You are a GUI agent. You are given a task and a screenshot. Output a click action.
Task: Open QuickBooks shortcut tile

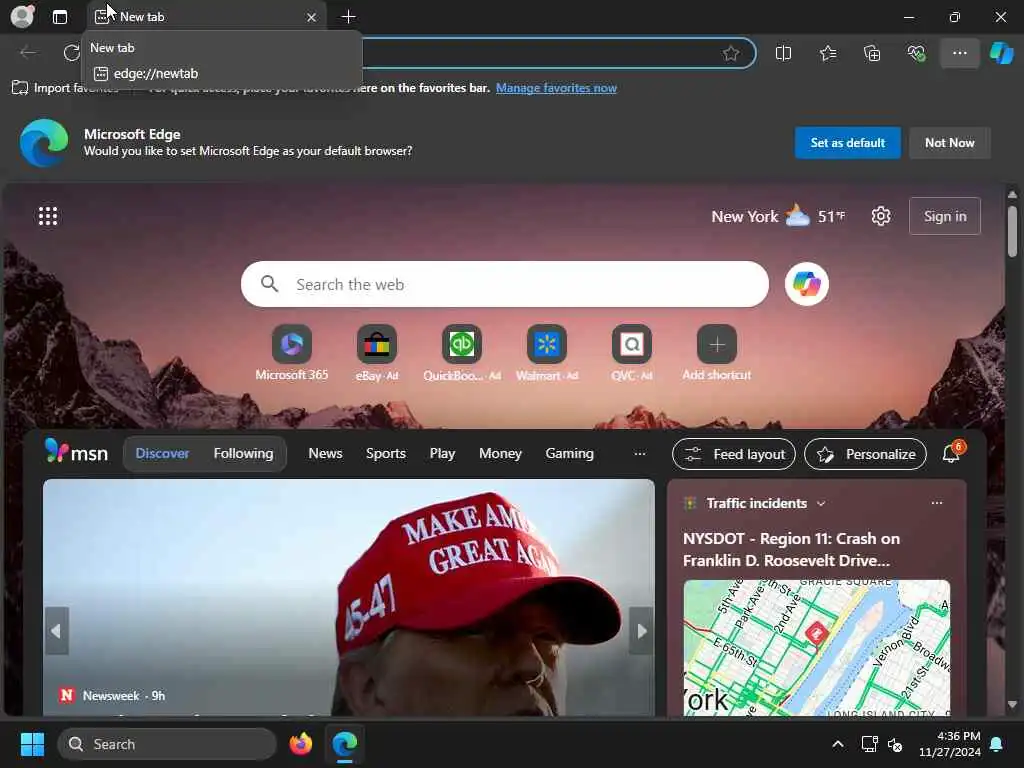(462, 353)
